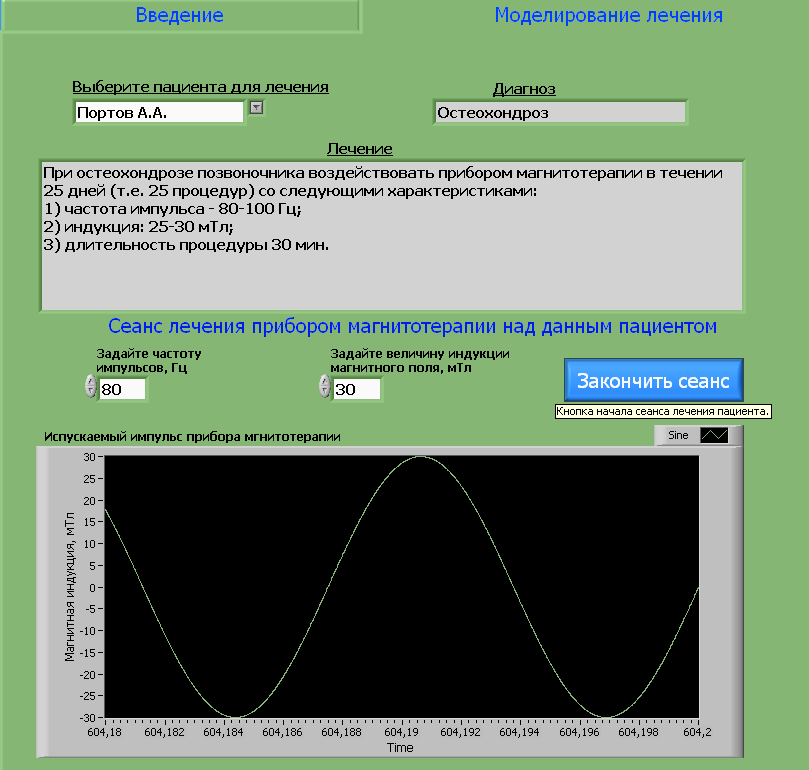The width and height of the screenshot is (809, 770).
Task: Click the tooltip Кнопка начала сеанса лечения
Action: [x=663, y=411]
